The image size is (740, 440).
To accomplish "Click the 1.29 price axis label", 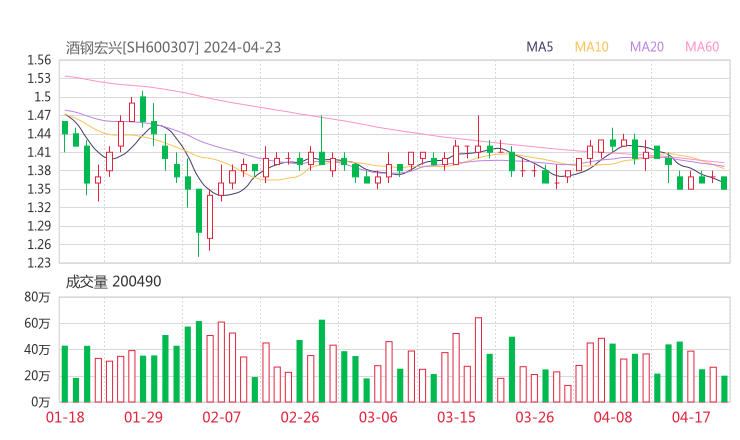I will (x=39, y=226).
